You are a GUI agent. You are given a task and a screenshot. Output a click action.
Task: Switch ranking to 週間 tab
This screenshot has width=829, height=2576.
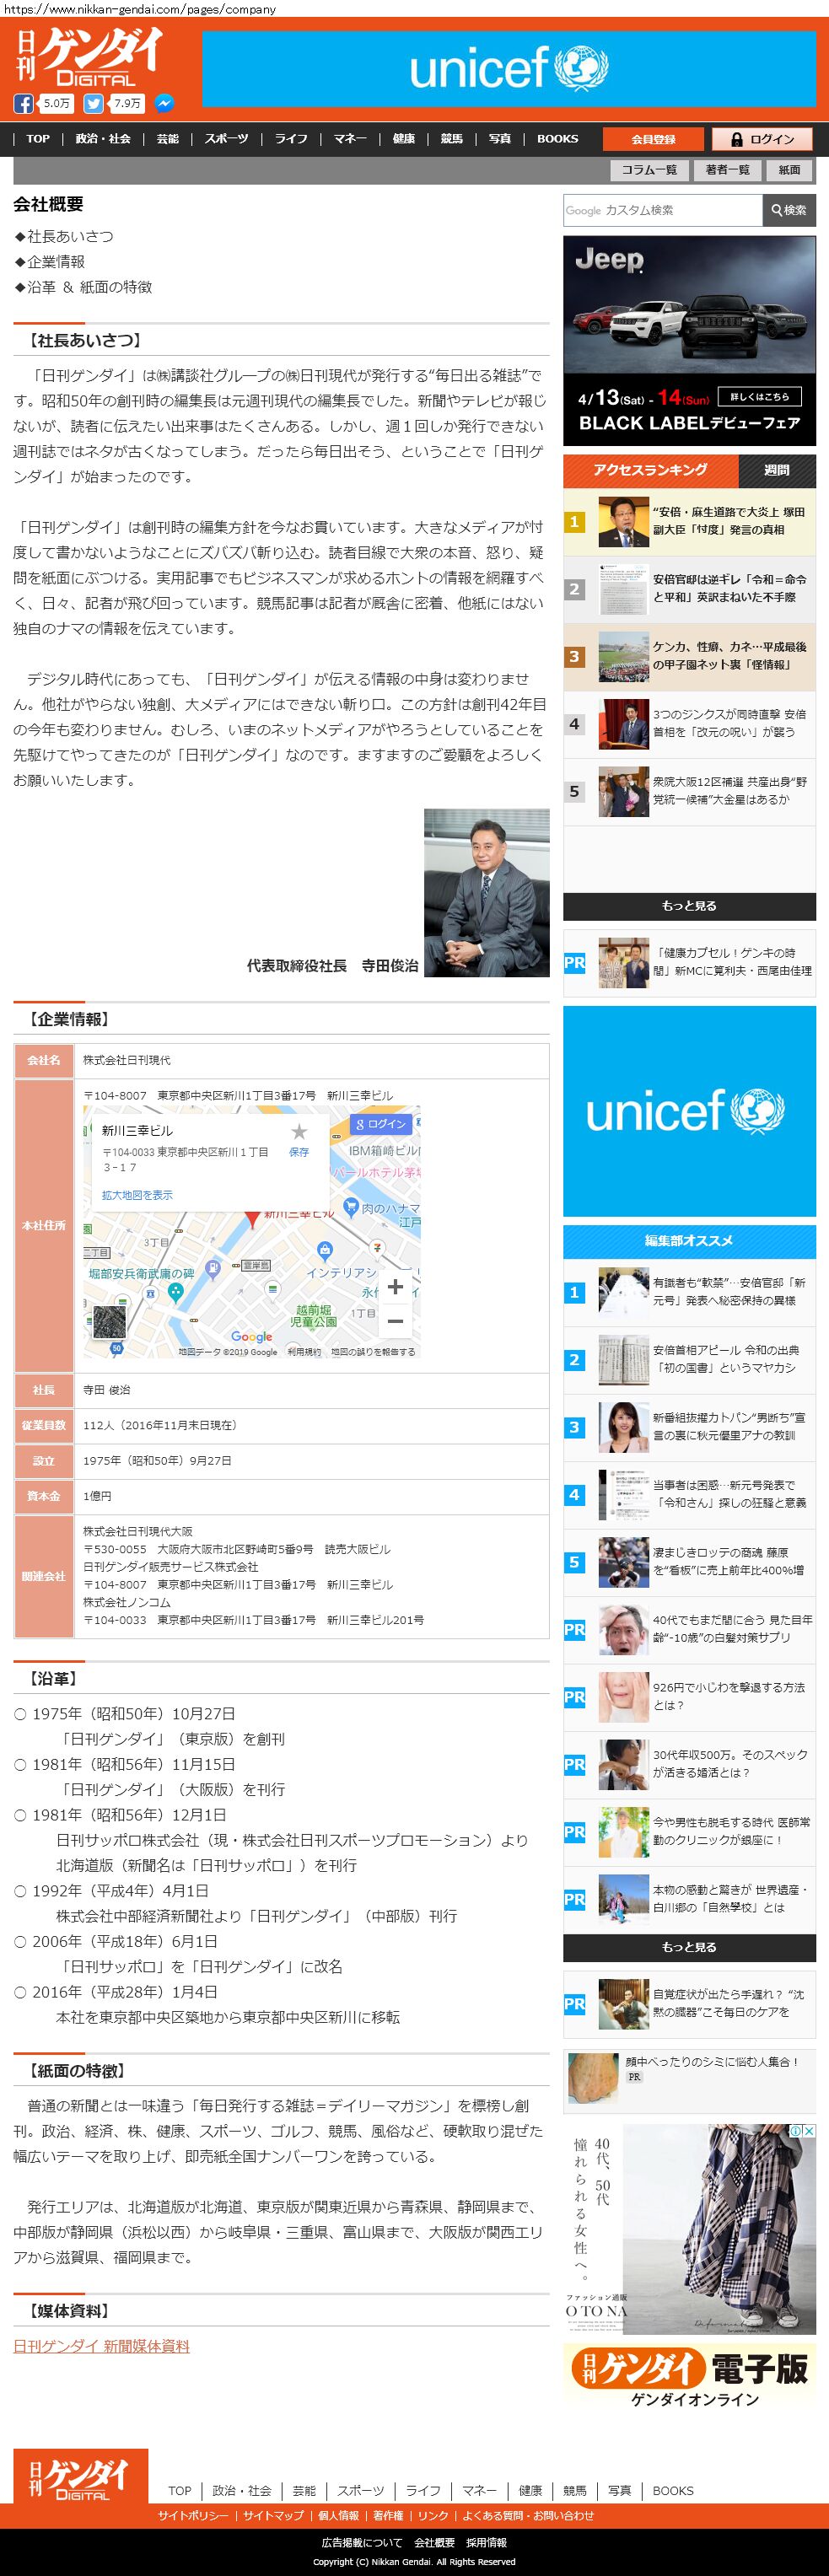click(x=777, y=470)
